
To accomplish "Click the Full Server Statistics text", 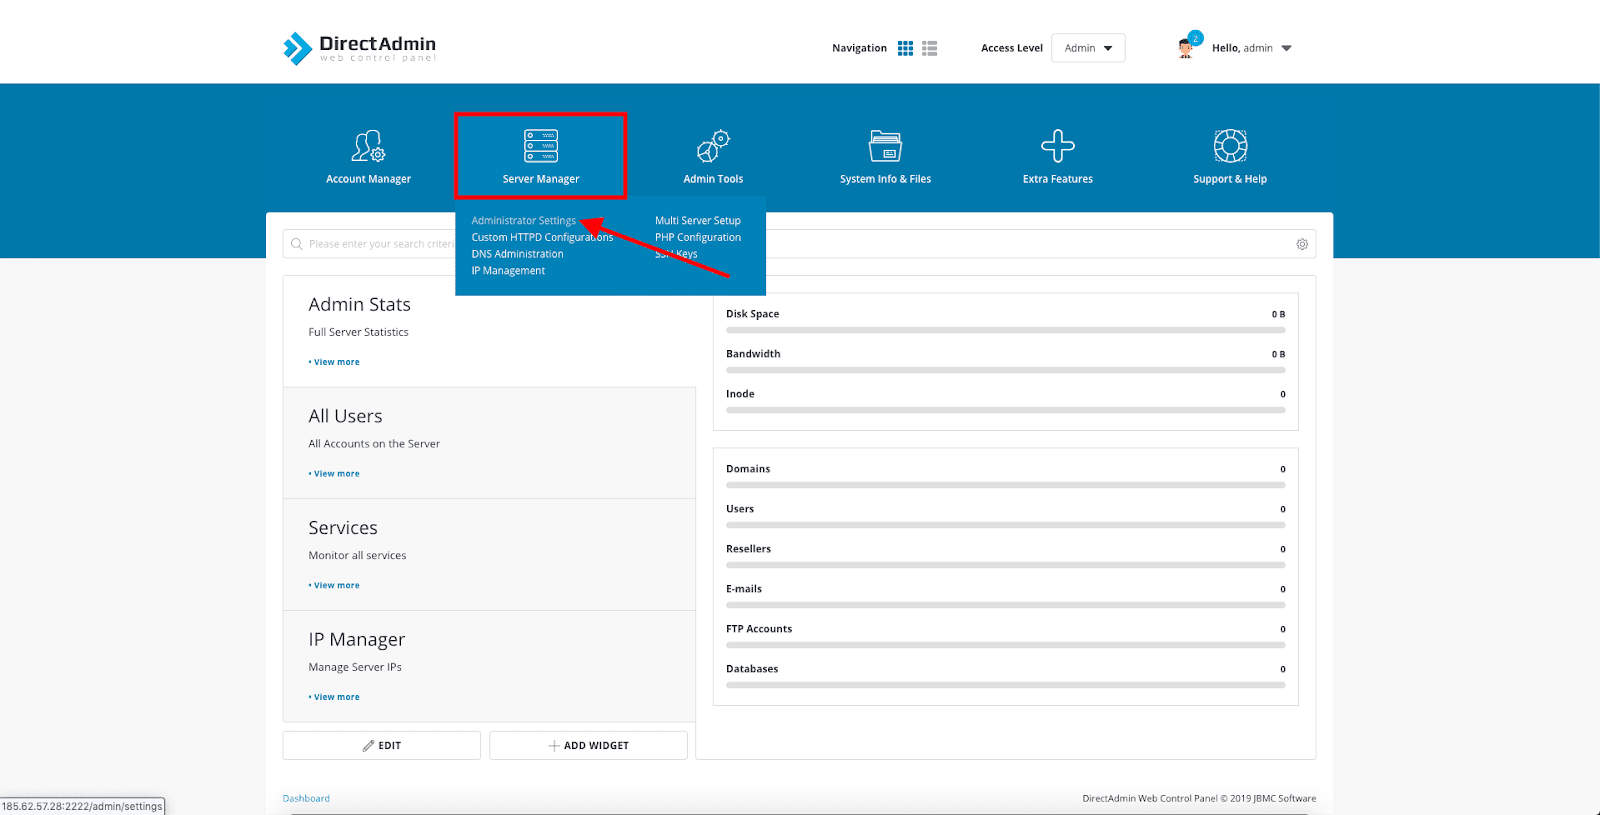I will tap(358, 332).
